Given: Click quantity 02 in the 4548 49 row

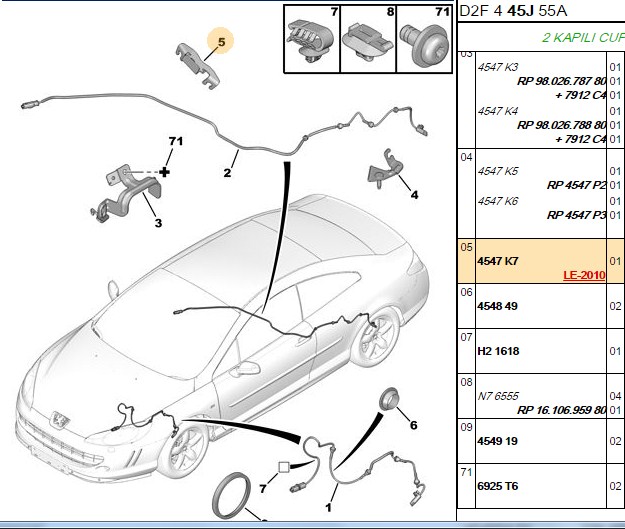Looking at the screenshot, I should click(x=615, y=306).
